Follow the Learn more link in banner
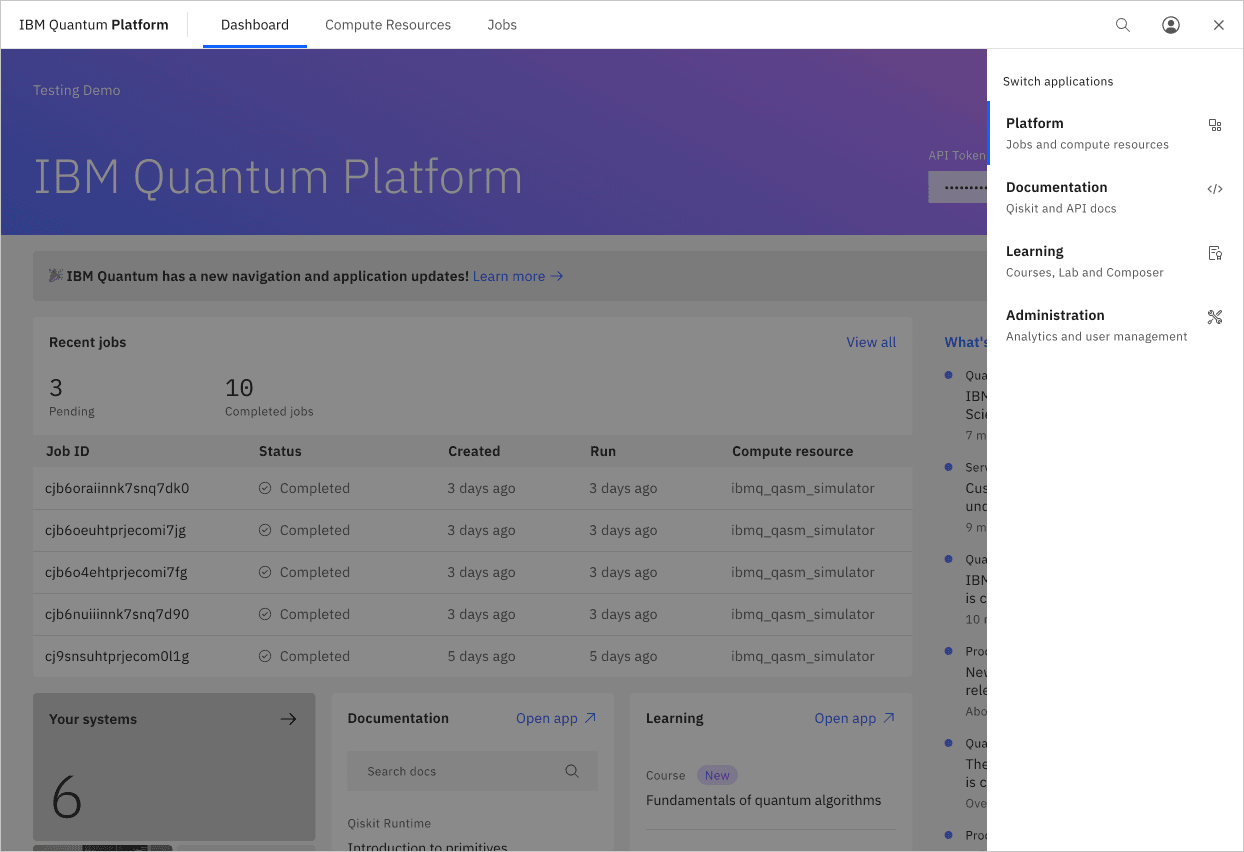Image resolution: width=1244 pixels, height=852 pixels. click(x=518, y=276)
